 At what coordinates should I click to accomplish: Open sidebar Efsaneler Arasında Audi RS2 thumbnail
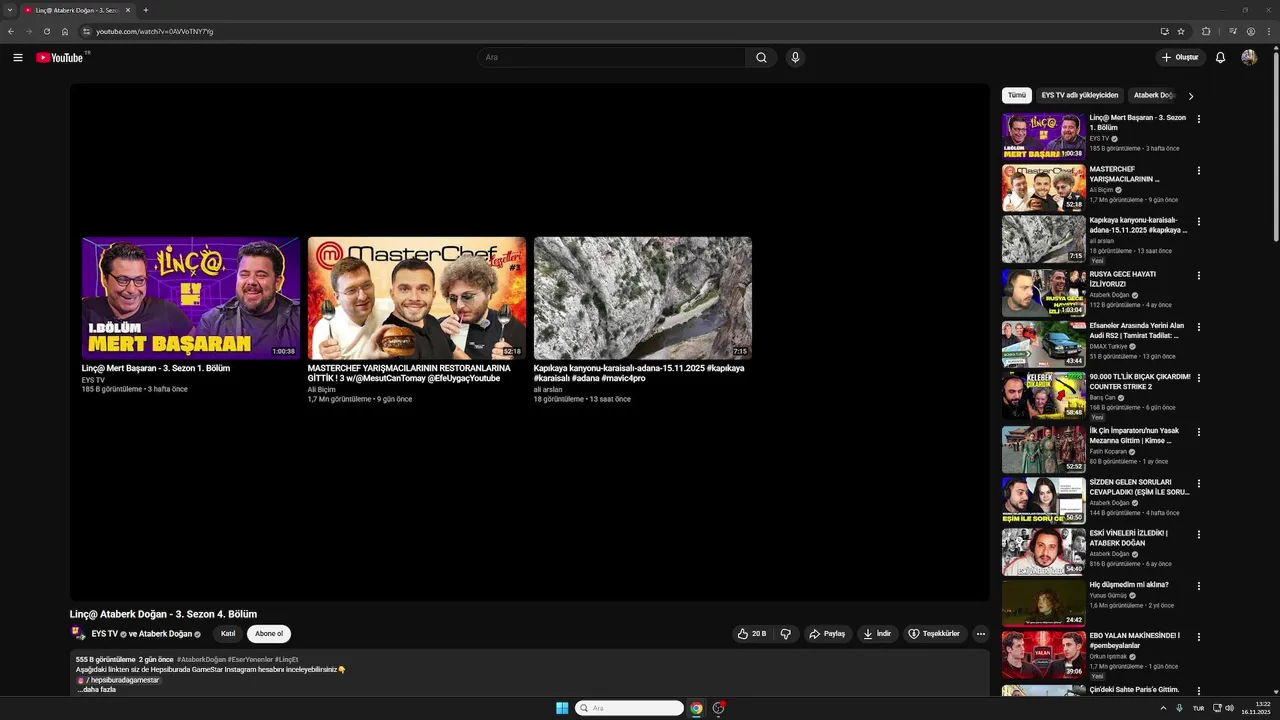[x=1044, y=344]
